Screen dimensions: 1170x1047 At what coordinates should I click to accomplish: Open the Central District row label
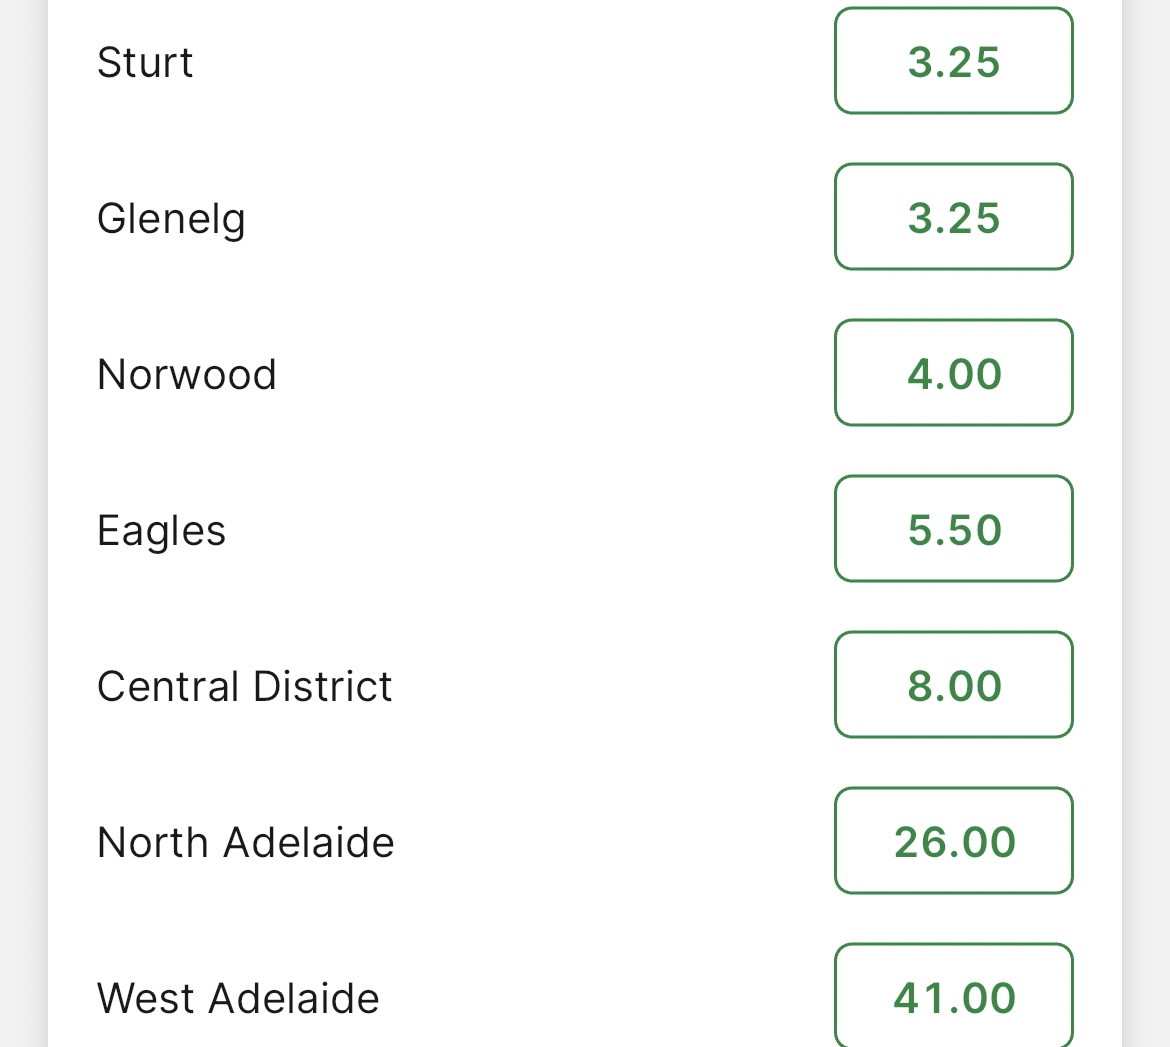244,686
